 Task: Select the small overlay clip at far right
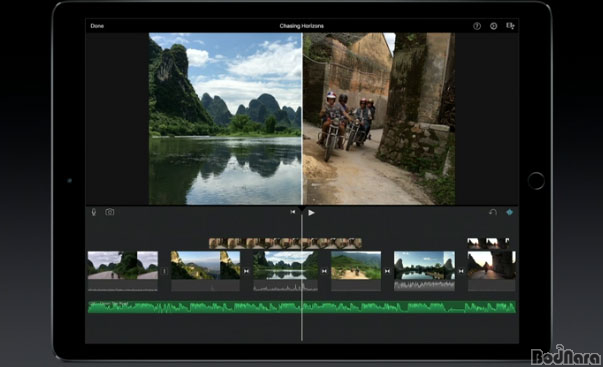(x=488, y=243)
